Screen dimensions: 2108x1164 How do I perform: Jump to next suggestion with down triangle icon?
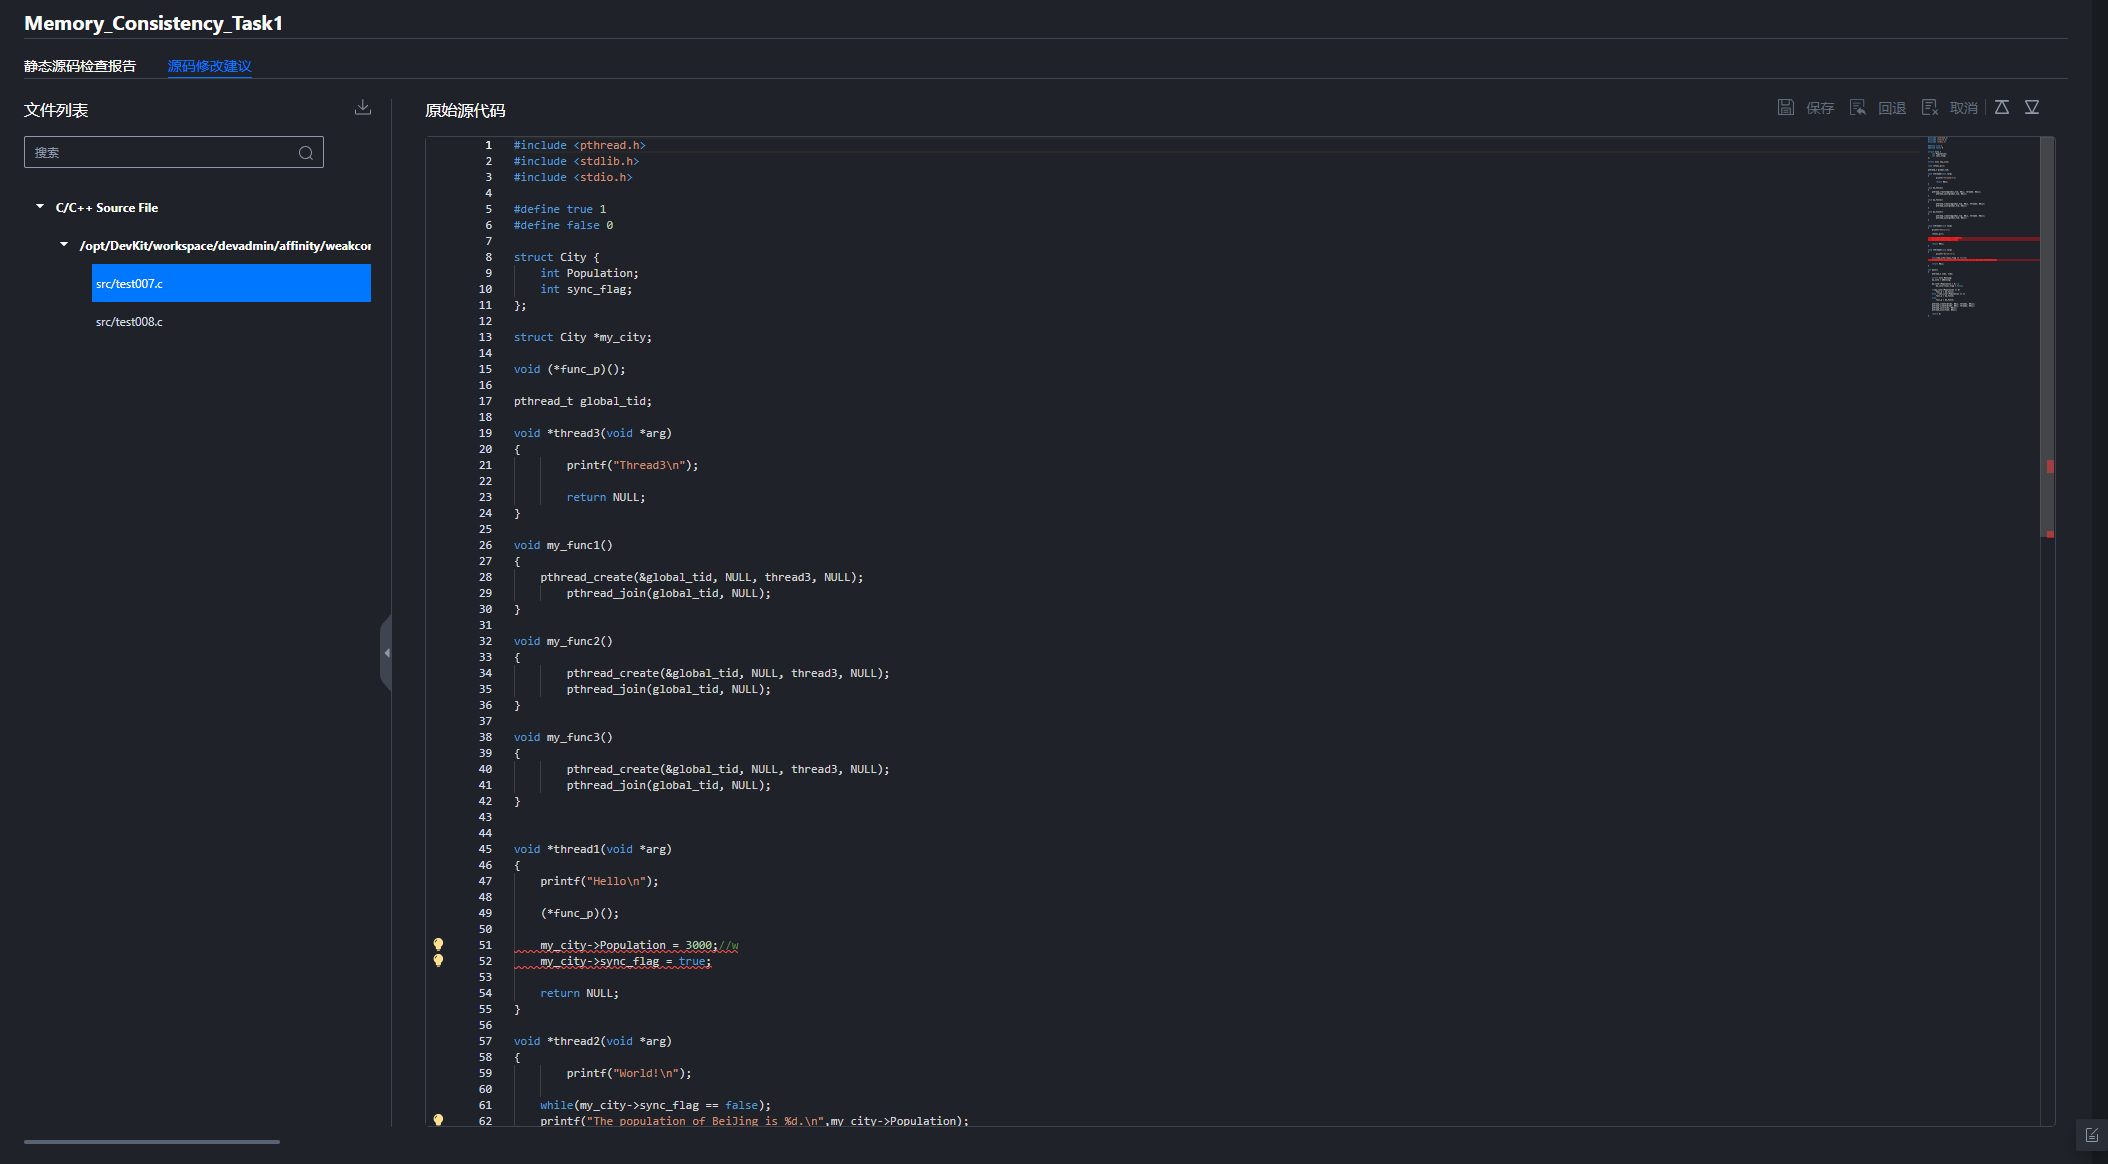coord(2032,107)
